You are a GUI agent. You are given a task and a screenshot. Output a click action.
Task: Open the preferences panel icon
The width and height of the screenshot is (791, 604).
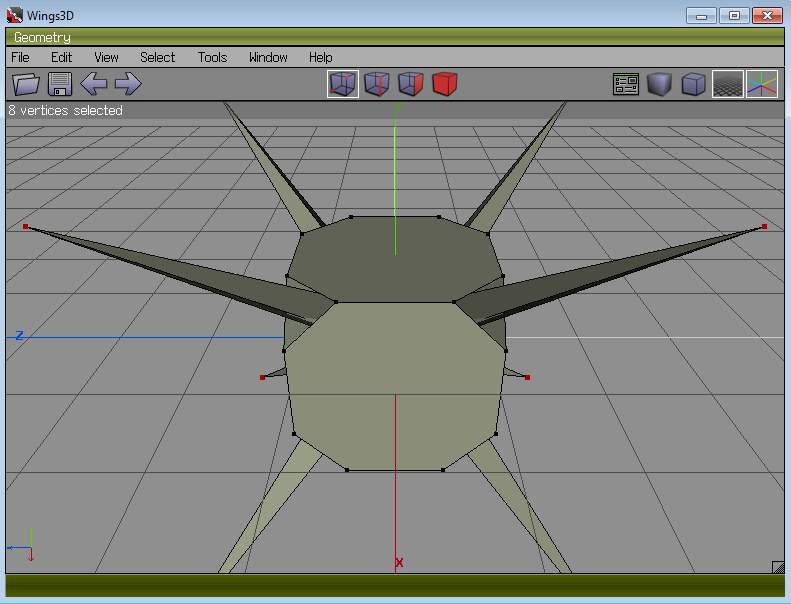click(626, 84)
